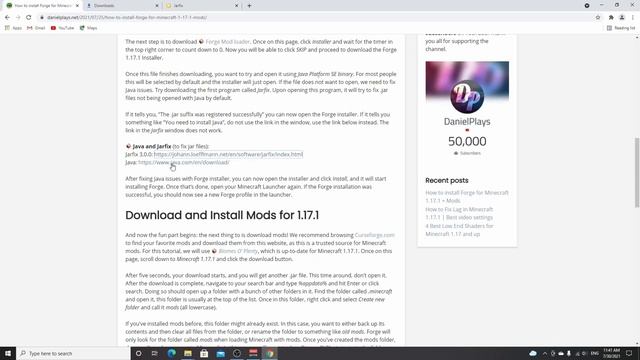
Task: Open recent post How to Fix Lag in Minecraft 1.17.1
Action: [459, 213]
